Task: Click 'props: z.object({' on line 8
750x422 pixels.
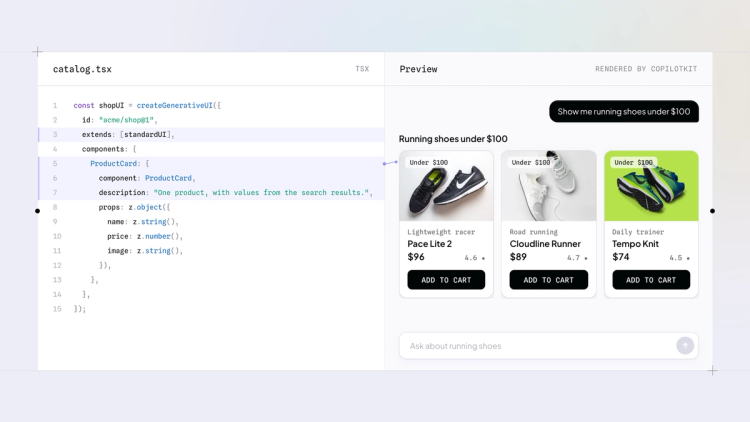Action: [x=134, y=207]
